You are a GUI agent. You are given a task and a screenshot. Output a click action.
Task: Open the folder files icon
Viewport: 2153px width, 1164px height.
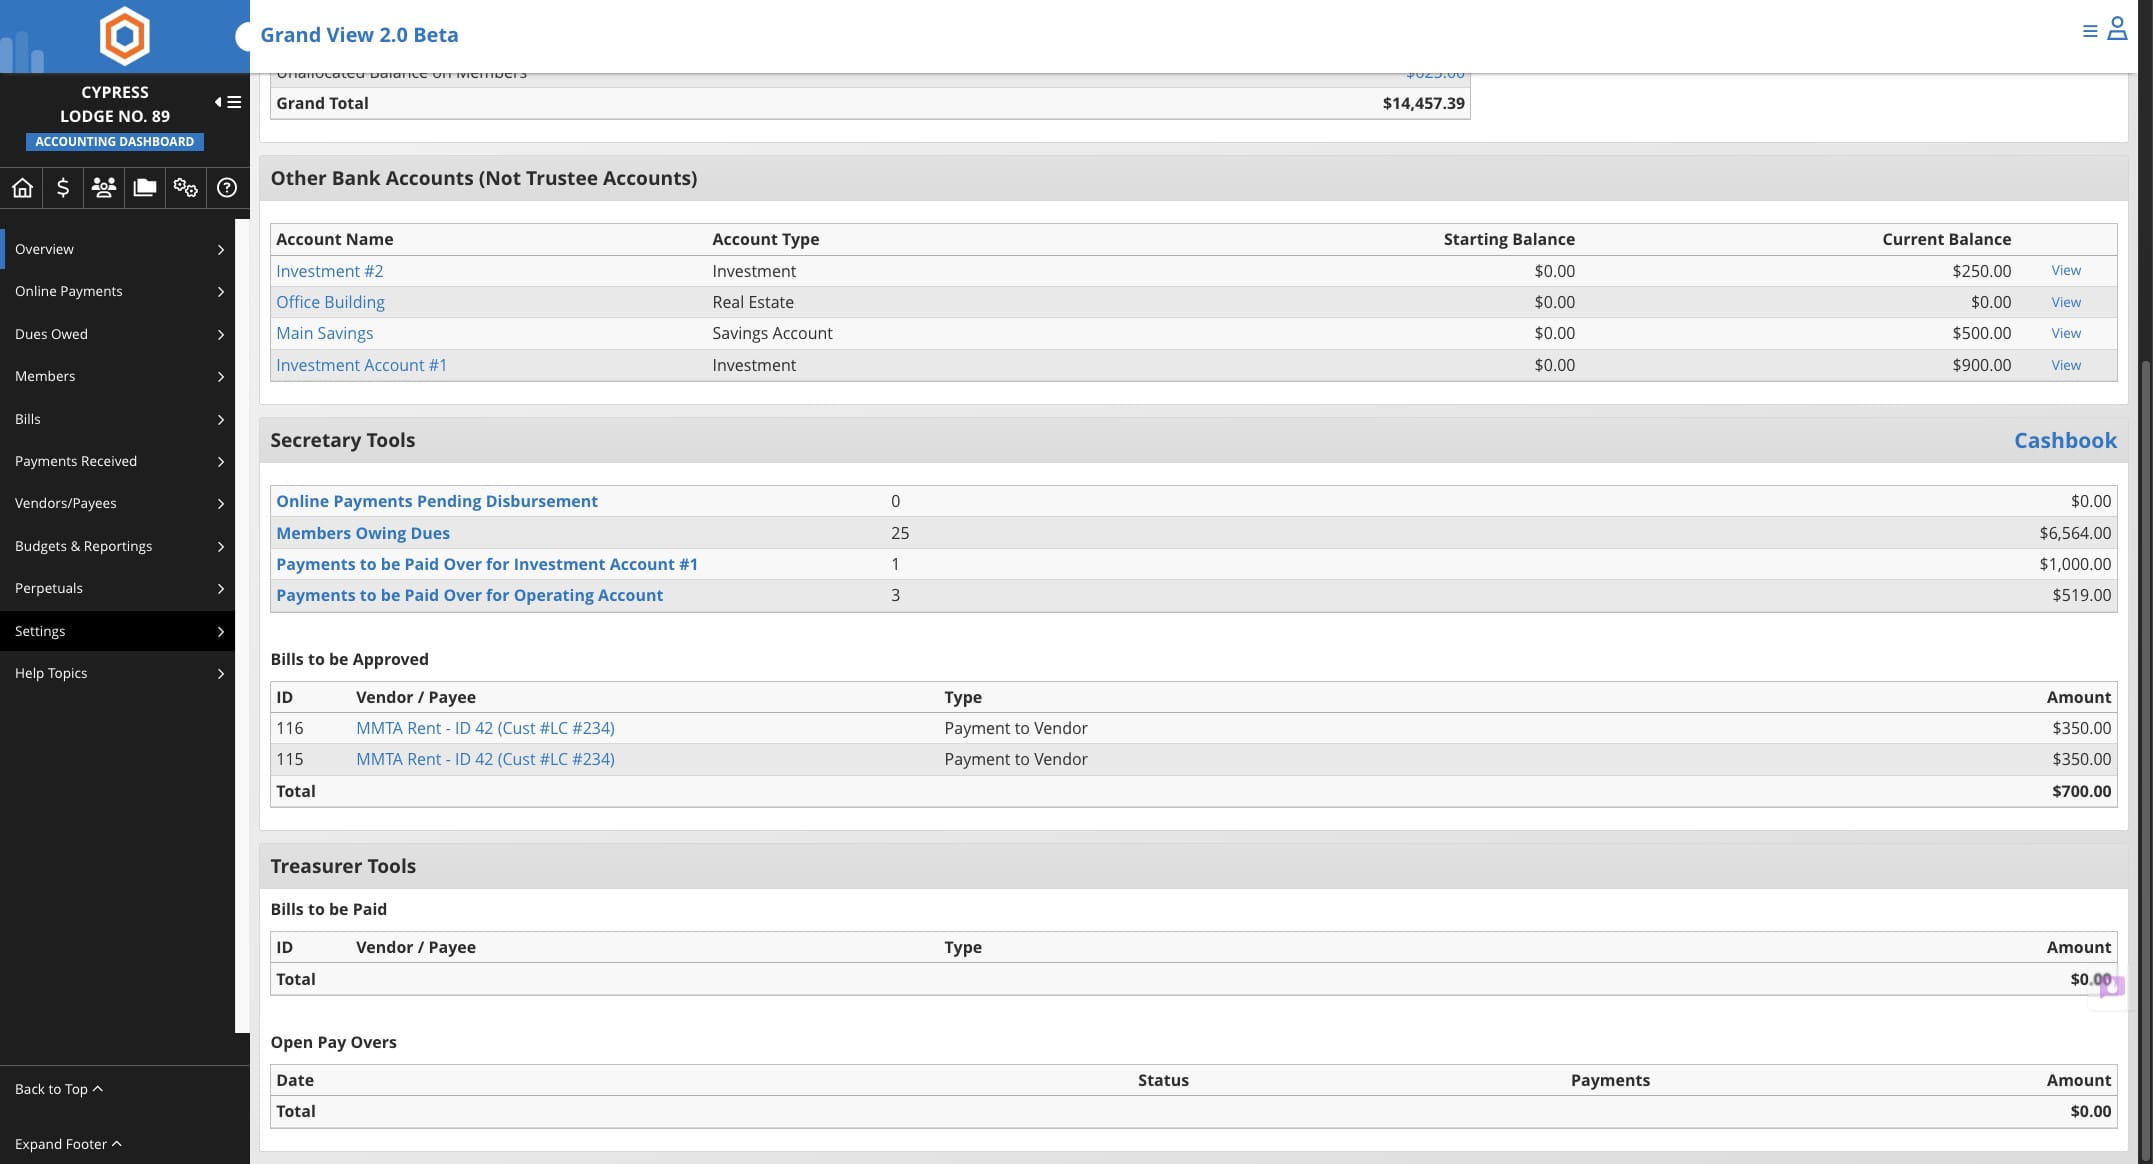tap(145, 187)
